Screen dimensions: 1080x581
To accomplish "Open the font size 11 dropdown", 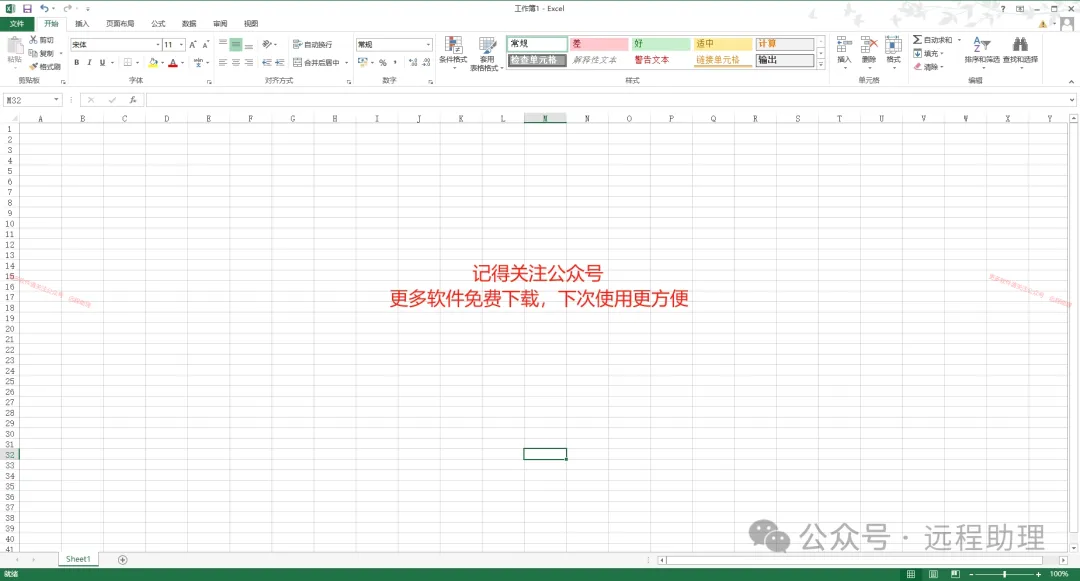I will [x=181, y=44].
